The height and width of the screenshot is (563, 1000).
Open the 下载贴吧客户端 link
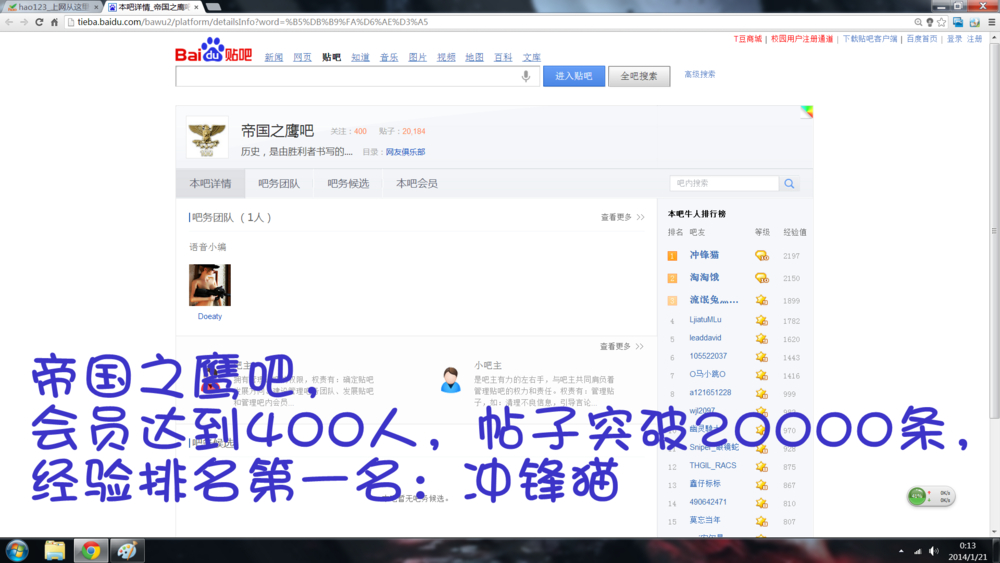pos(870,39)
